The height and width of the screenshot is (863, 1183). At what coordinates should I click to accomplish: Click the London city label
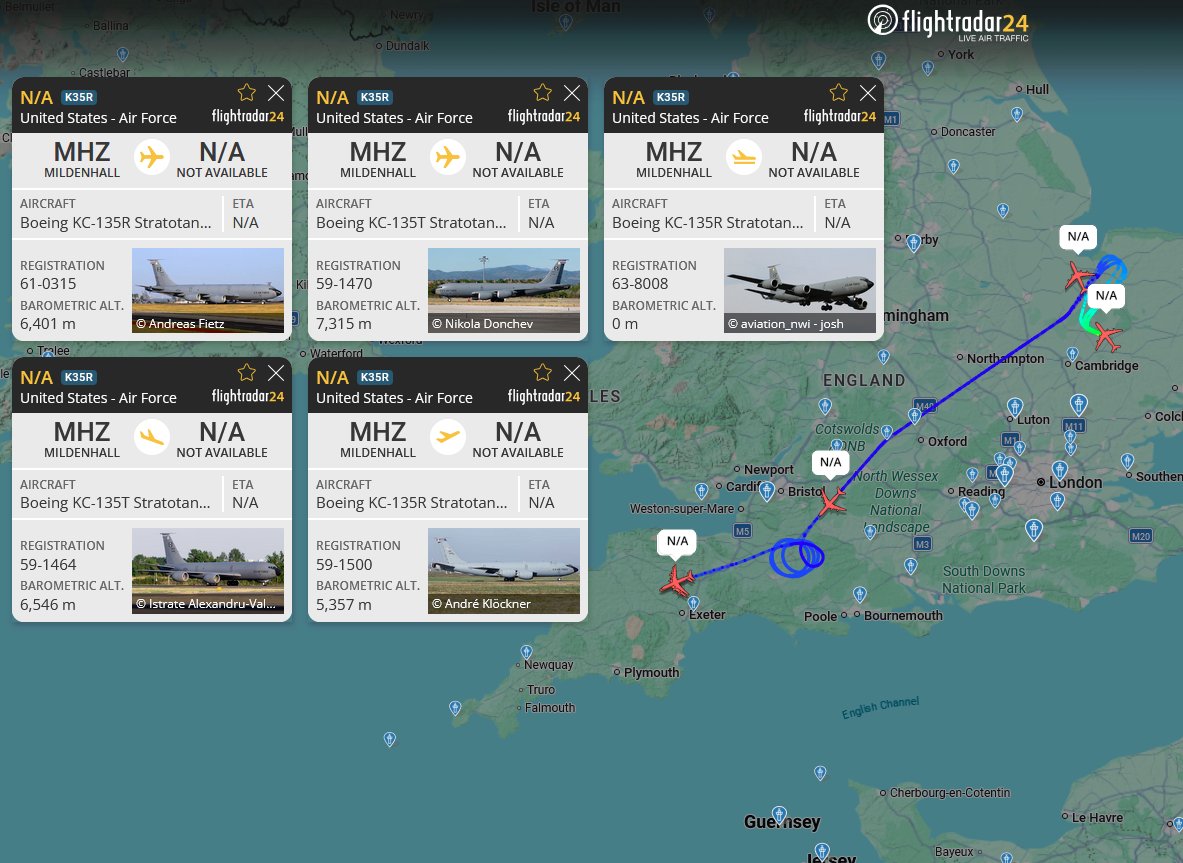tap(1076, 483)
